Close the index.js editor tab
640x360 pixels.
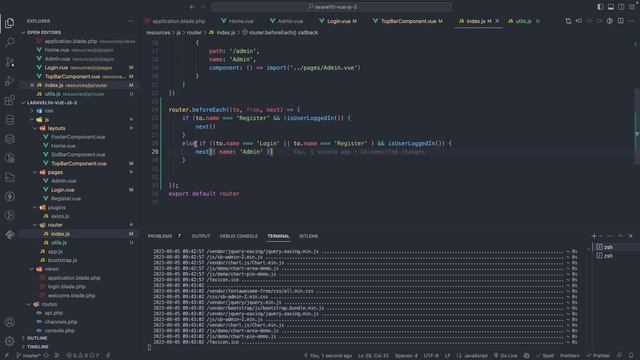click(497, 21)
